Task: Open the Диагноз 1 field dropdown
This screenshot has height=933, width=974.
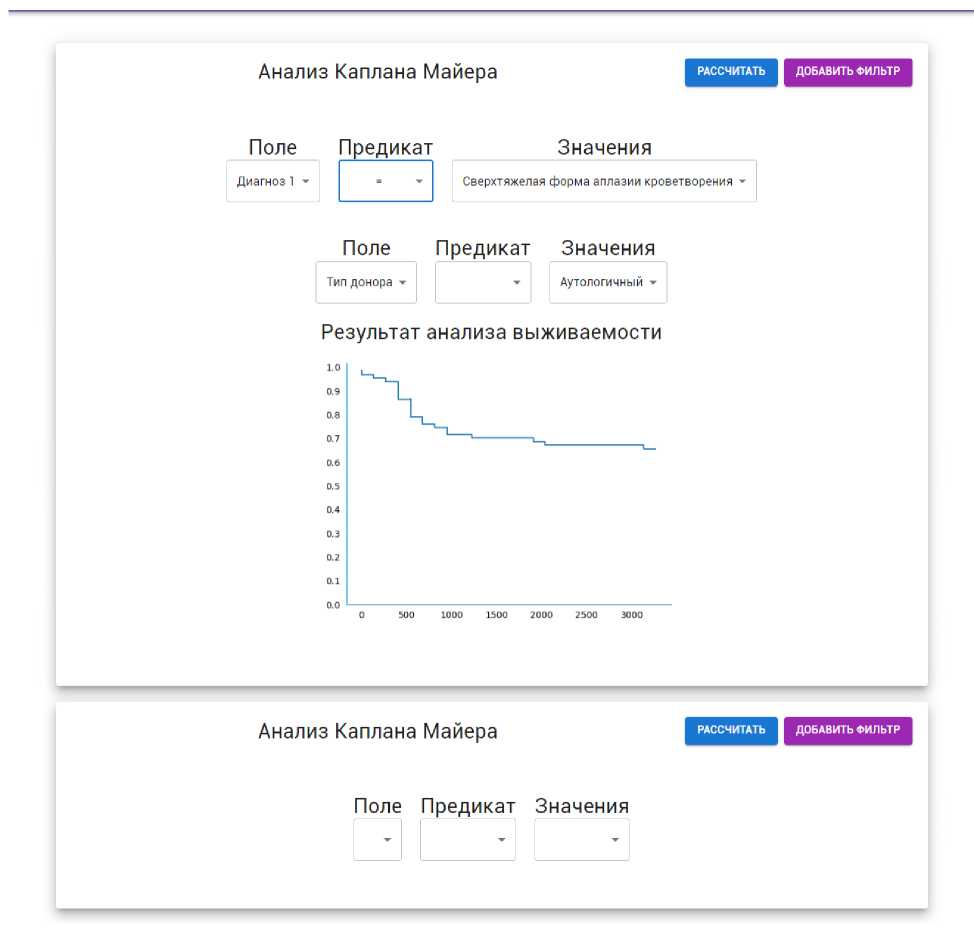Action: tap(272, 182)
